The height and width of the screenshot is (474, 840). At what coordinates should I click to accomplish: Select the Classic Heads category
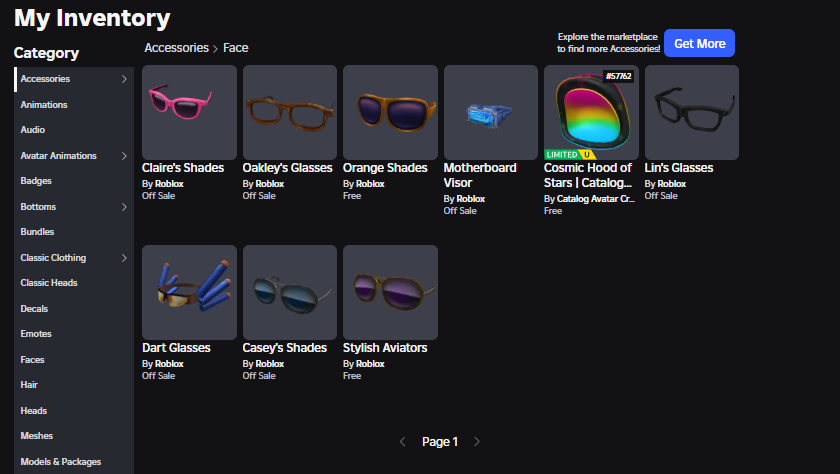[49, 283]
